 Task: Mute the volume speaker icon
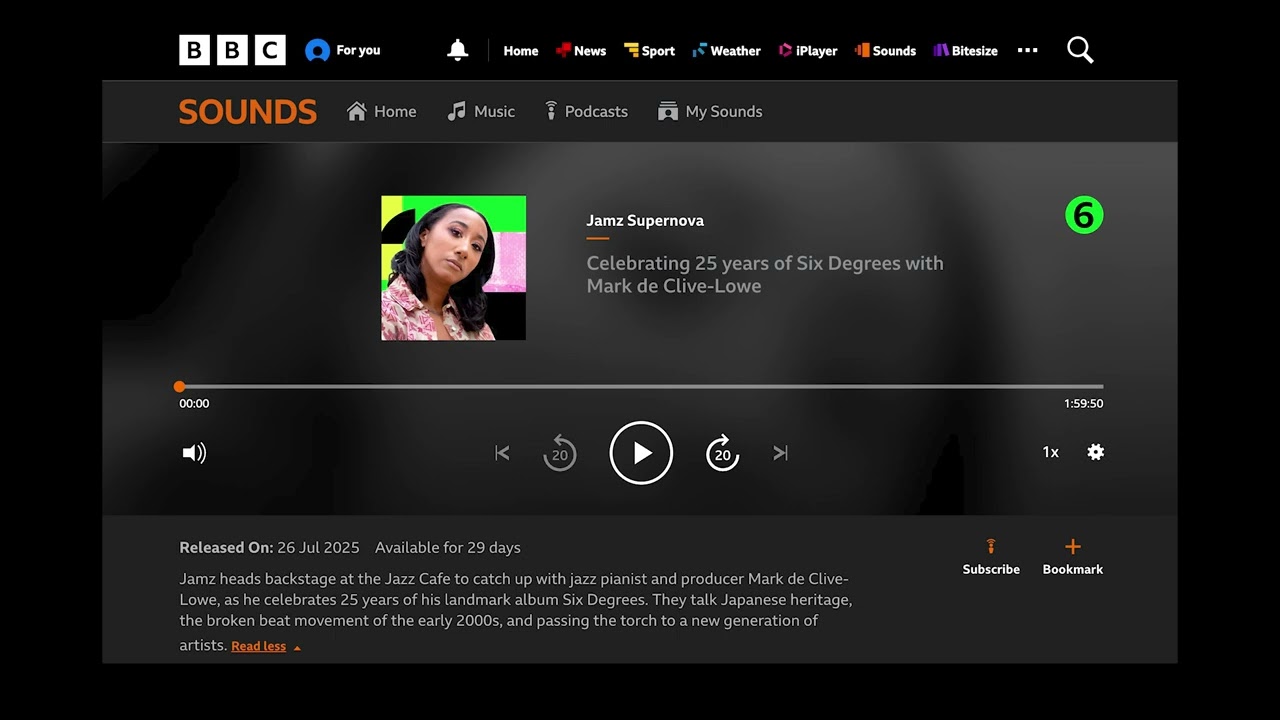point(194,453)
